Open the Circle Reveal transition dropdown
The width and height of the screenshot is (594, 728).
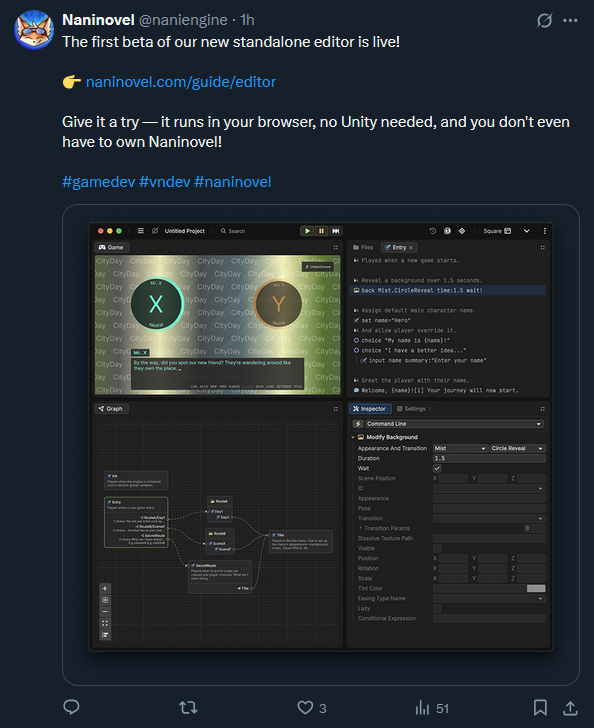tap(517, 448)
